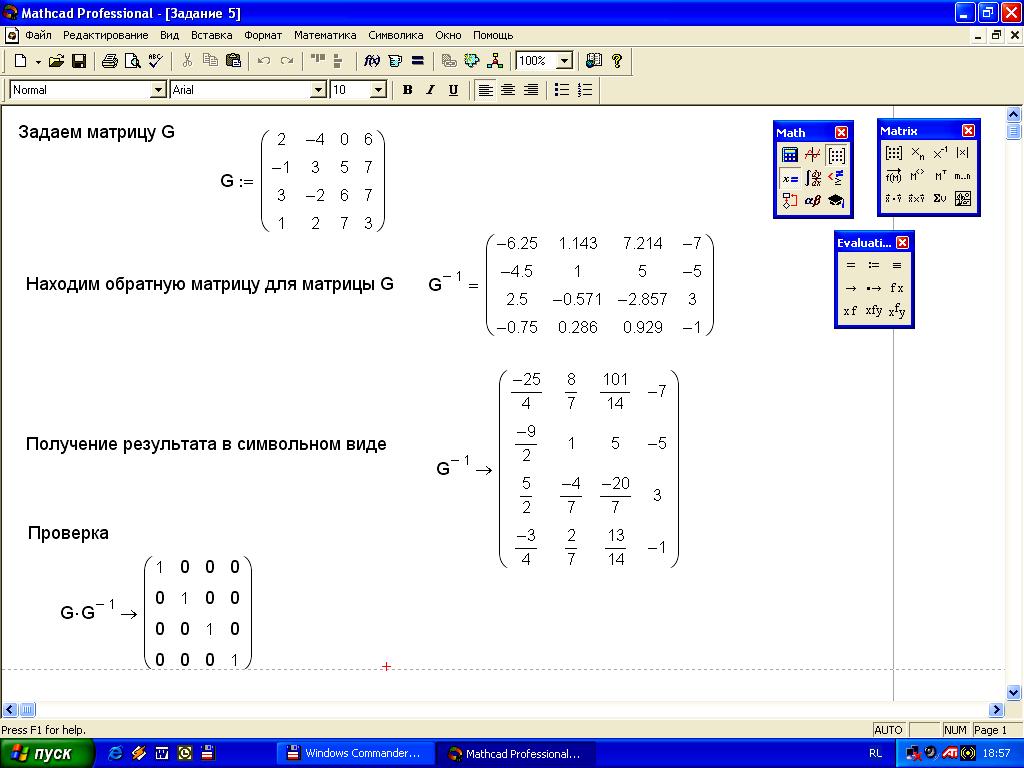Insert symbolic keyword evaluation arrow with placeholder
Screen dimensions: 1024x768
click(x=874, y=288)
